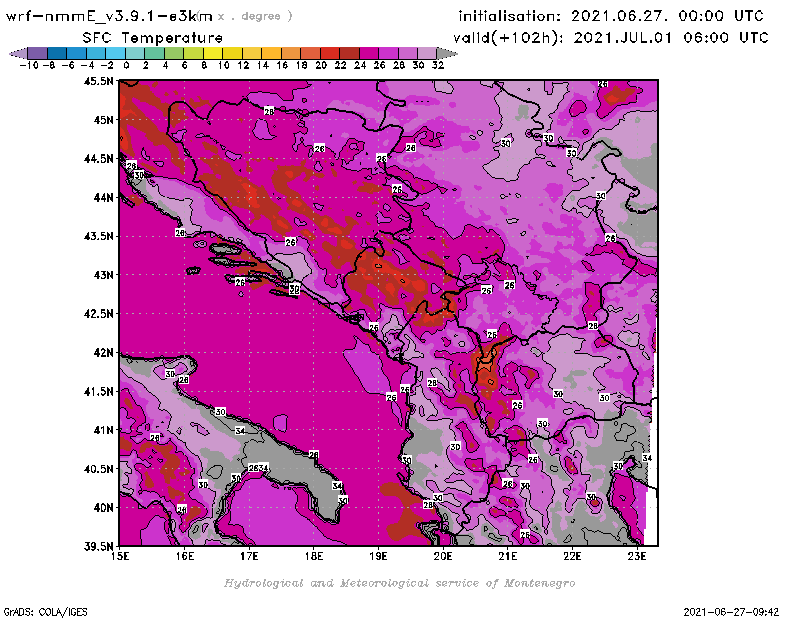This screenshot has width=800, height=618.
Task: Select the magenta 24 to 26 colorbar segment
Action: click(x=368, y=53)
